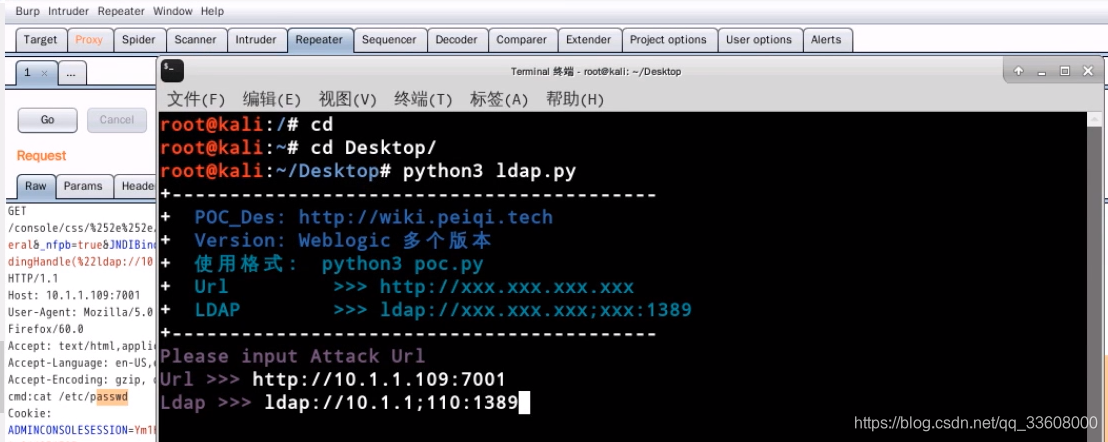Close Repeater request tab 1
This screenshot has height=442, width=1108.
(45, 73)
